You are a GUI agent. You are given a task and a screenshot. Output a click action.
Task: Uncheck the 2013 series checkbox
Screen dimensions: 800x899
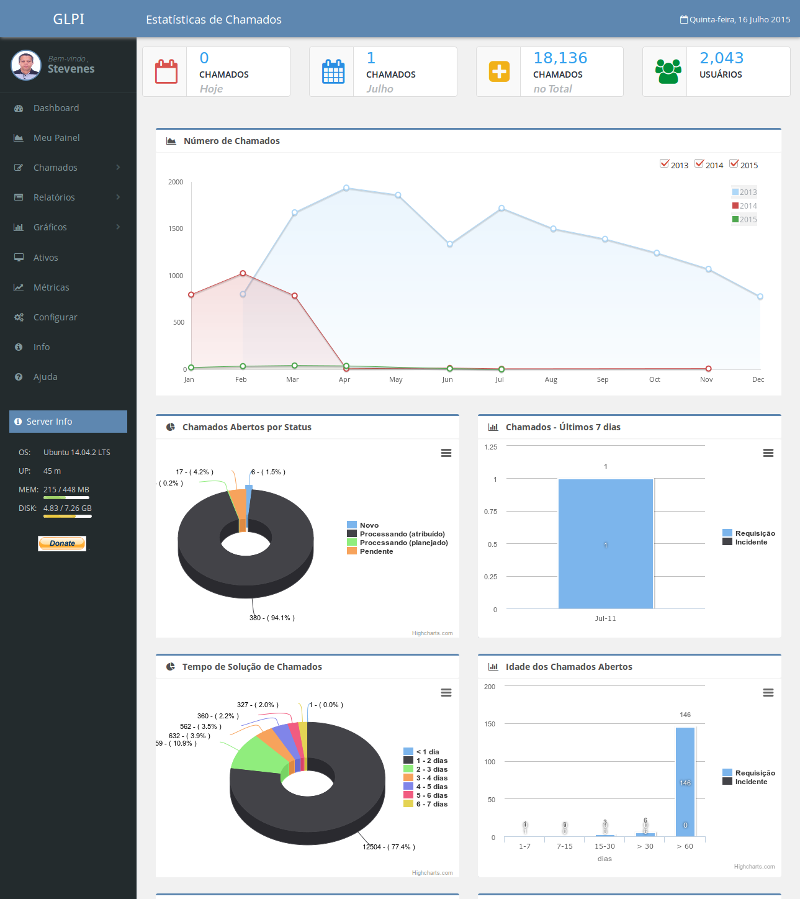(x=665, y=164)
